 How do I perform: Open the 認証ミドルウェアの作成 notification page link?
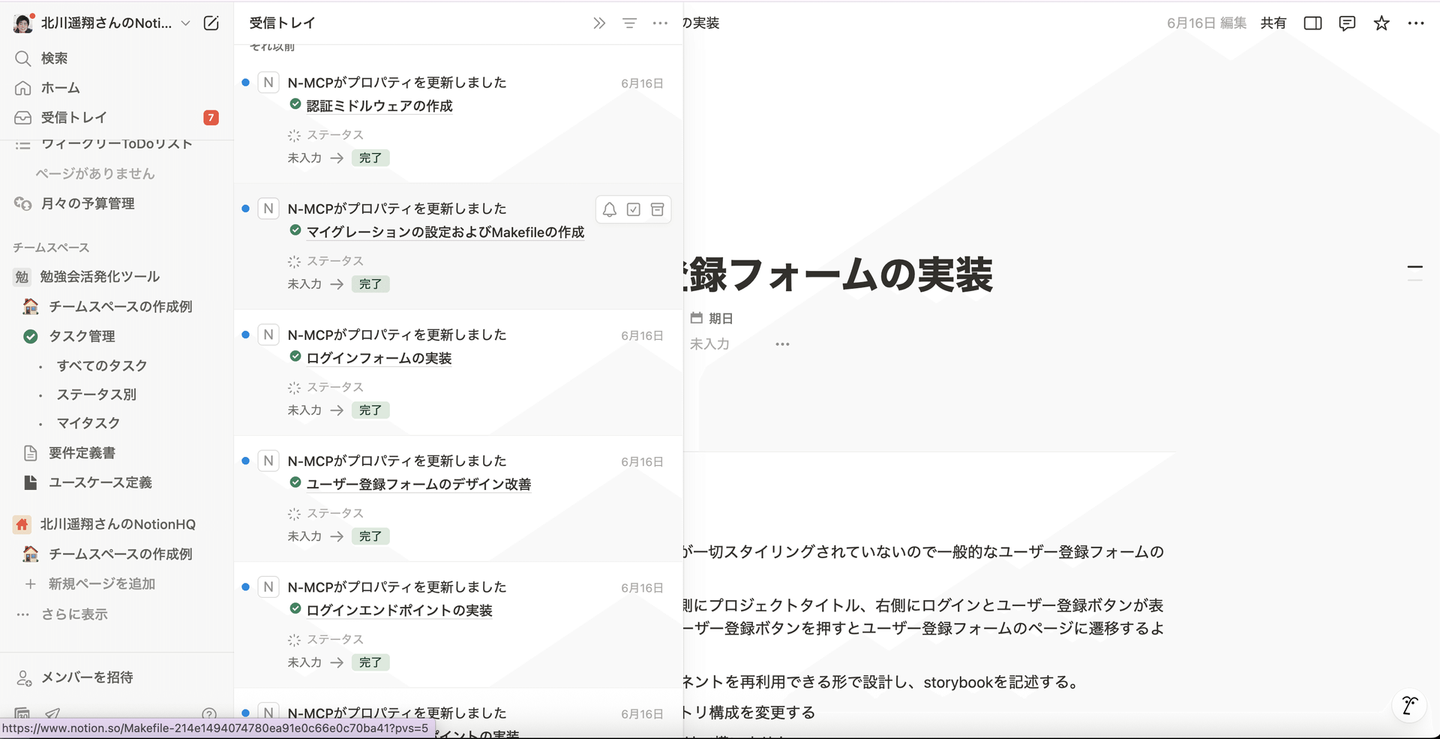pyautogui.click(x=379, y=106)
